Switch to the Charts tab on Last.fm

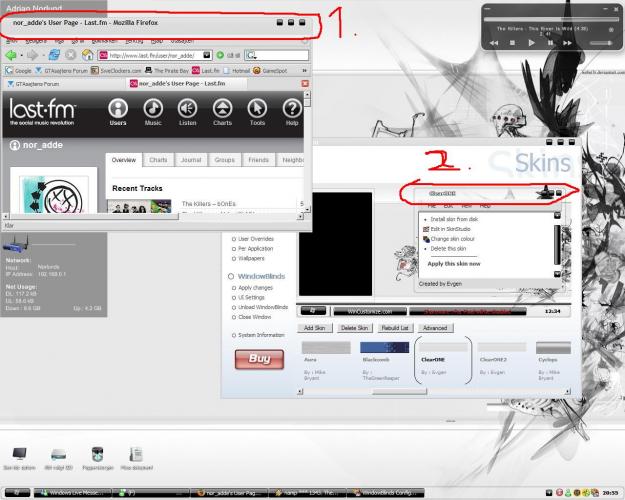158,160
